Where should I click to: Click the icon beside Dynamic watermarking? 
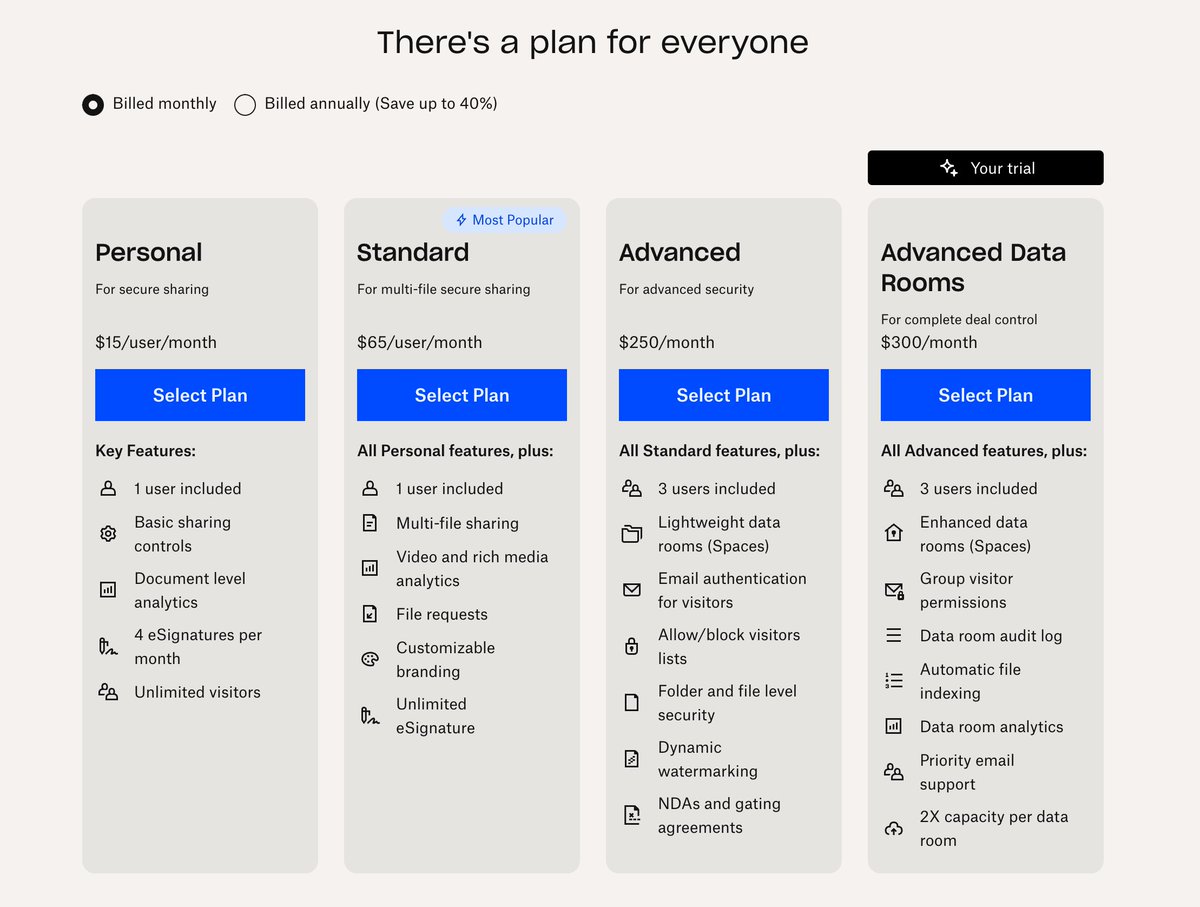[x=632, y=759]
